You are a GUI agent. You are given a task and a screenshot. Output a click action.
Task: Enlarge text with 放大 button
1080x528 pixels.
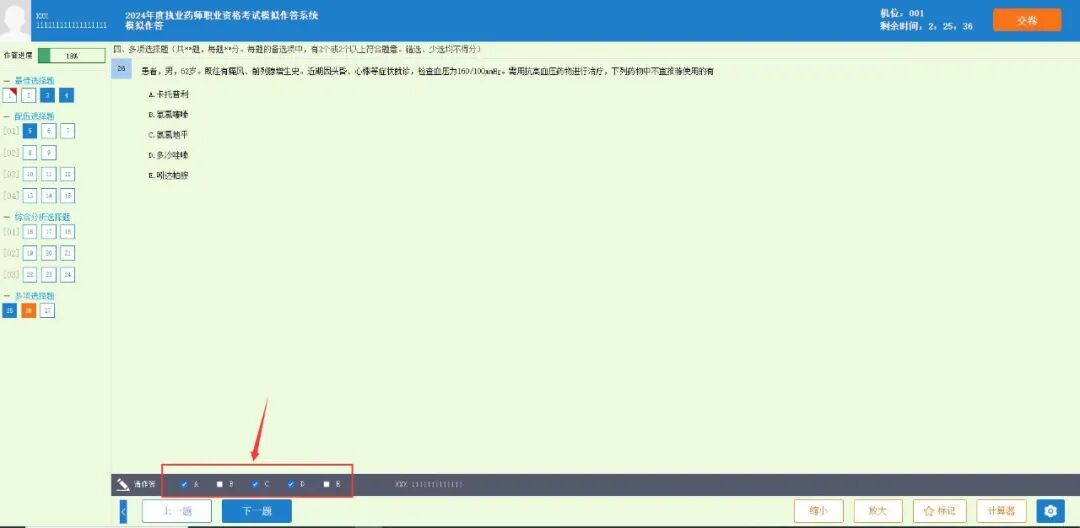tap(878, 511)
